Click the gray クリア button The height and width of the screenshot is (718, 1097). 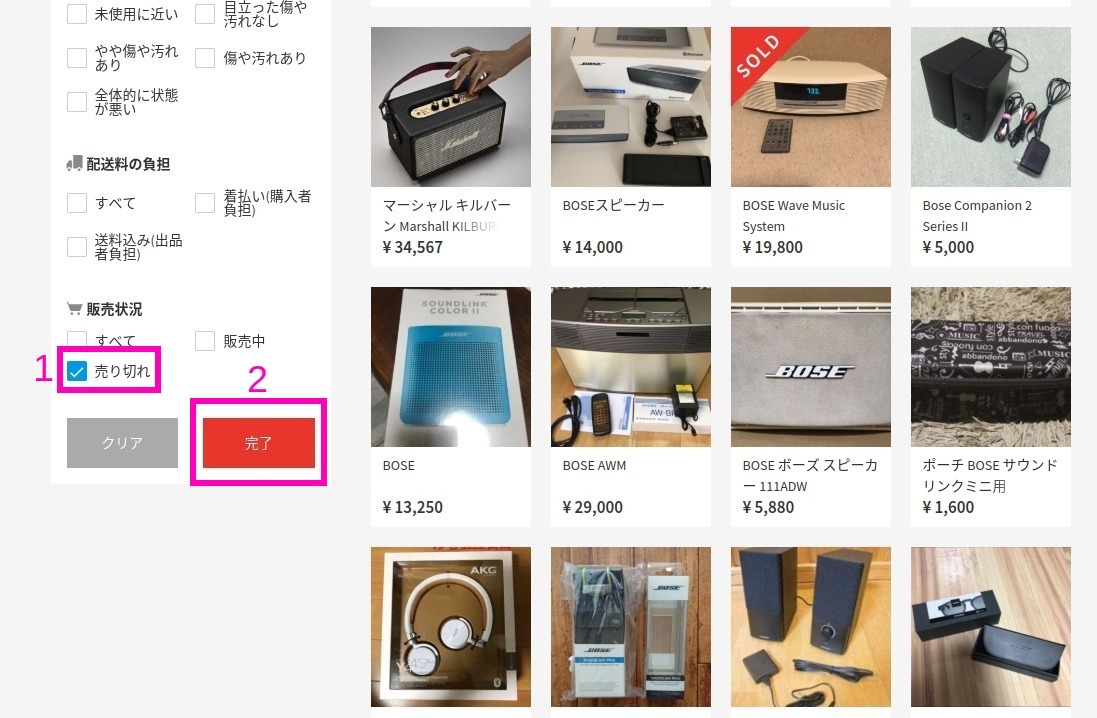pyautogui.click(x=122, y=443)
